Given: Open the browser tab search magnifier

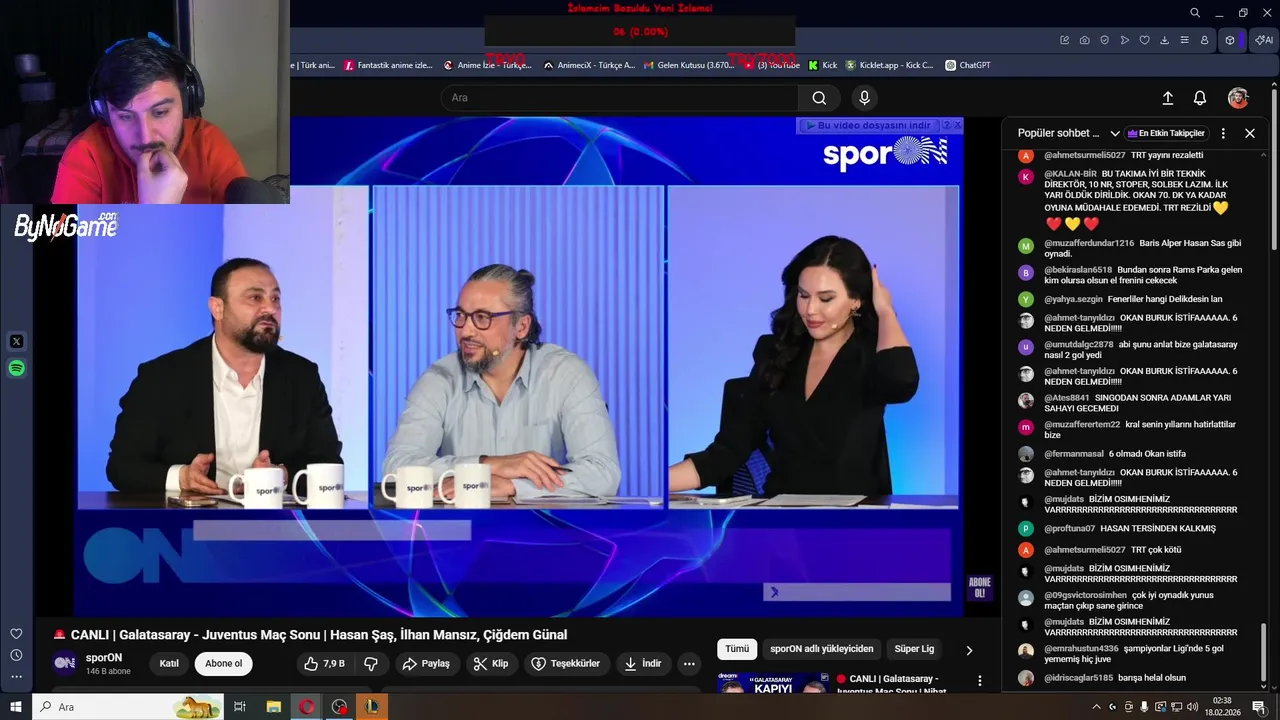Looking at the screenshot, I should pos(1195,13).
